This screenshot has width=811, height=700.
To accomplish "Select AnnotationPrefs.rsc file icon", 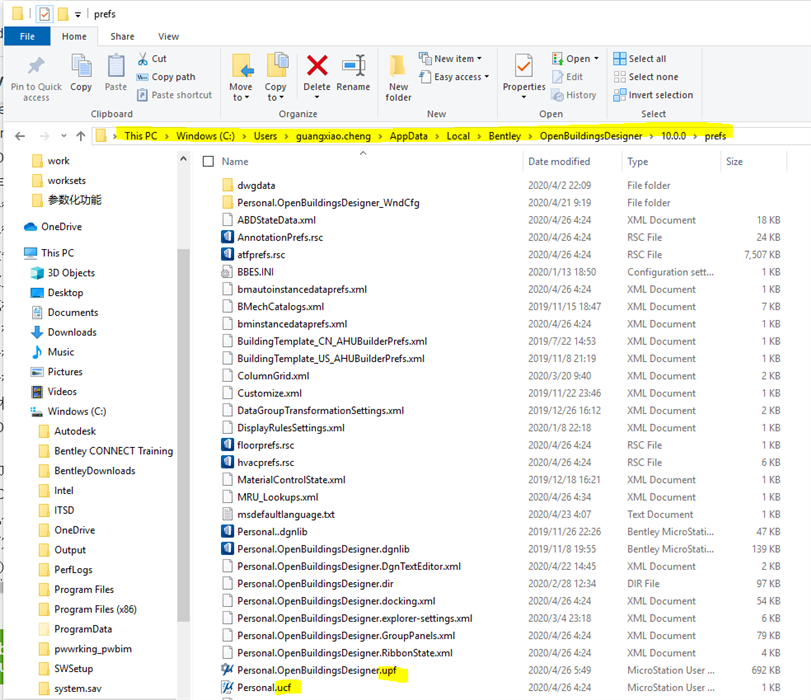I will click(x=228, y=237).
